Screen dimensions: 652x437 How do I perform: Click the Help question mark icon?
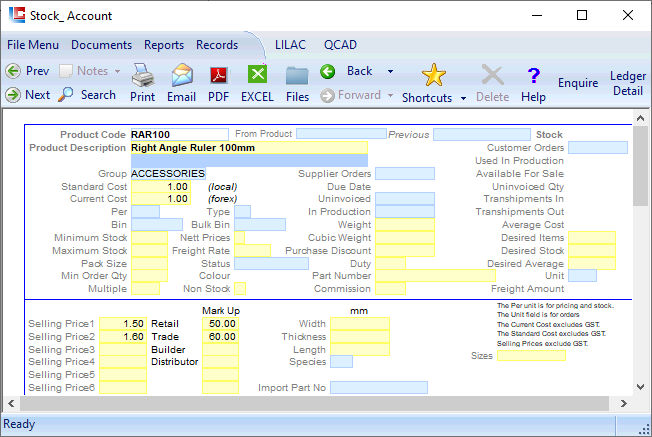[533, 76]
